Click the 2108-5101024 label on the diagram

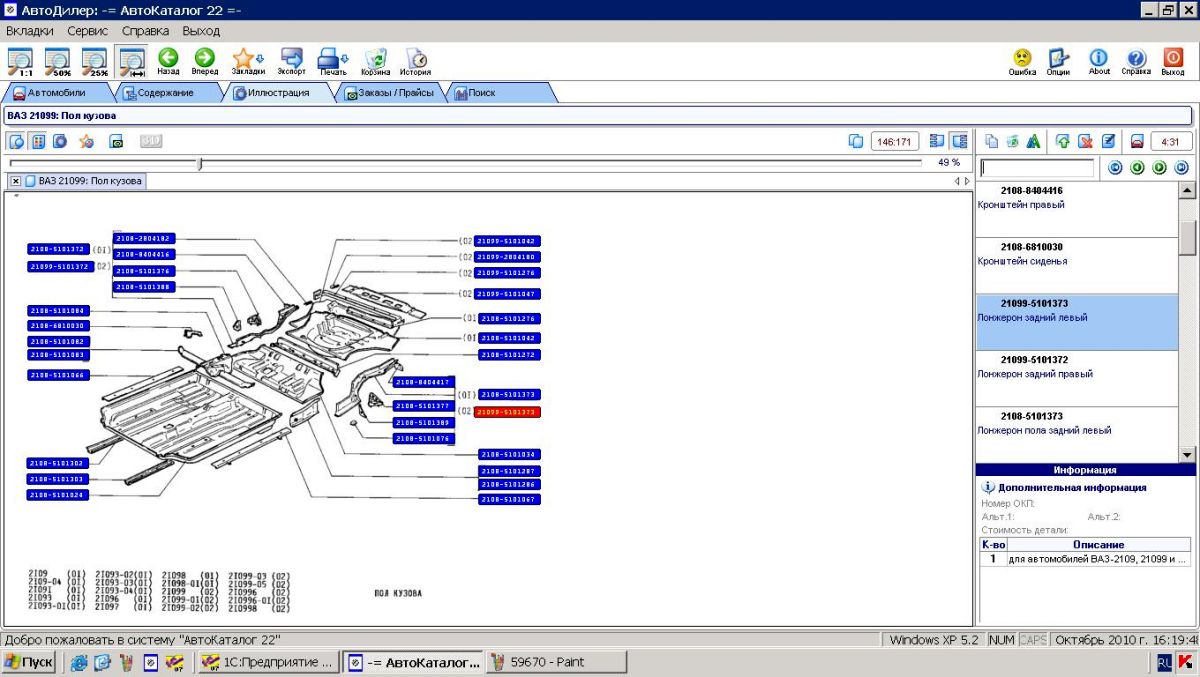tap(58, 495)
